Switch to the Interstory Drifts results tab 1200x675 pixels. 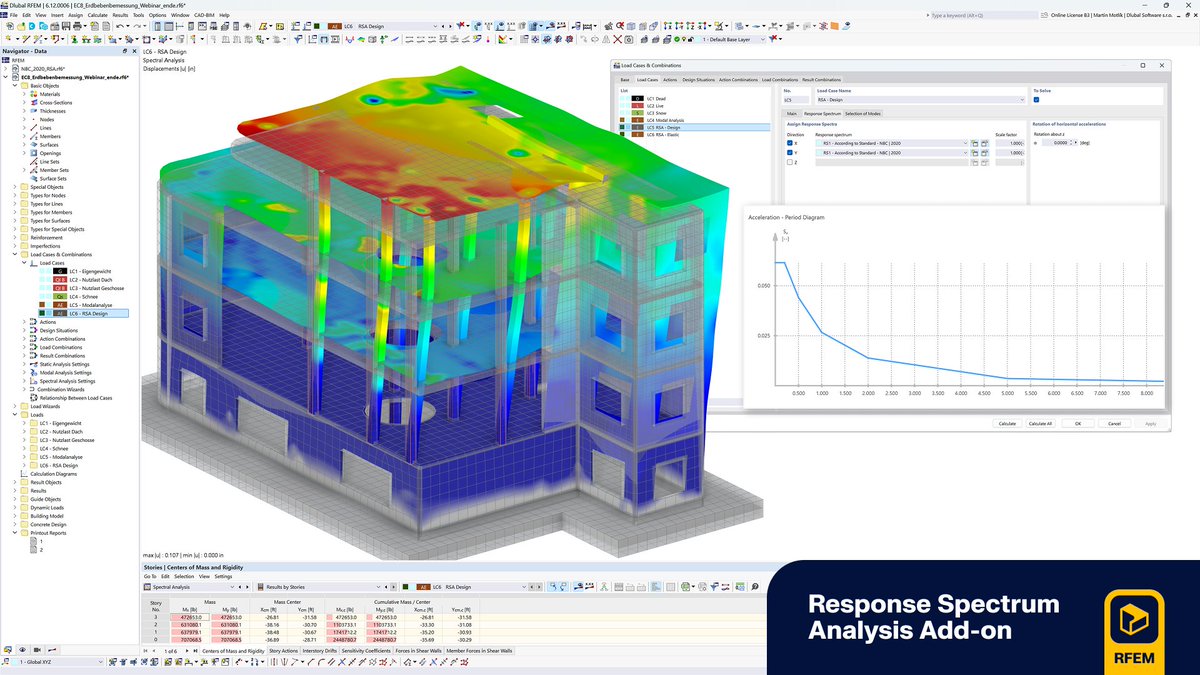(x=320, y=651)
